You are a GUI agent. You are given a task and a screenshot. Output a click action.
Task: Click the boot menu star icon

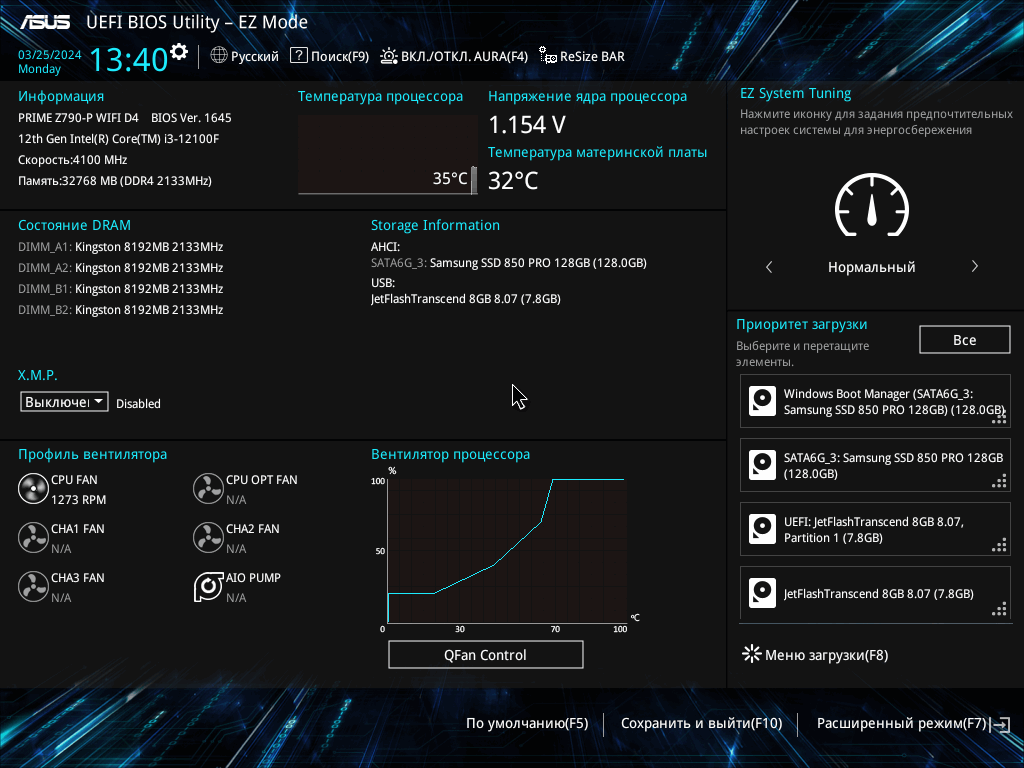[x=752, y=654]
